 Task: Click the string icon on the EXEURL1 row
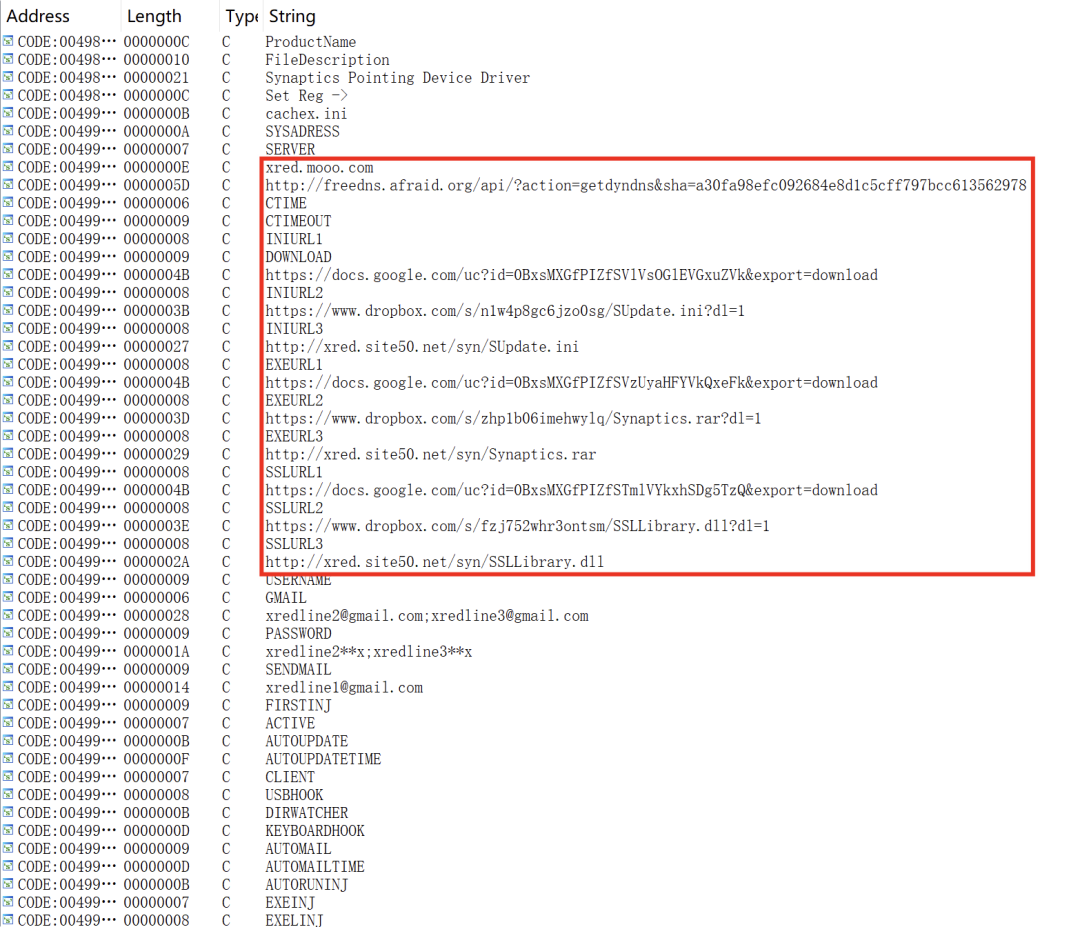point(8,364)
